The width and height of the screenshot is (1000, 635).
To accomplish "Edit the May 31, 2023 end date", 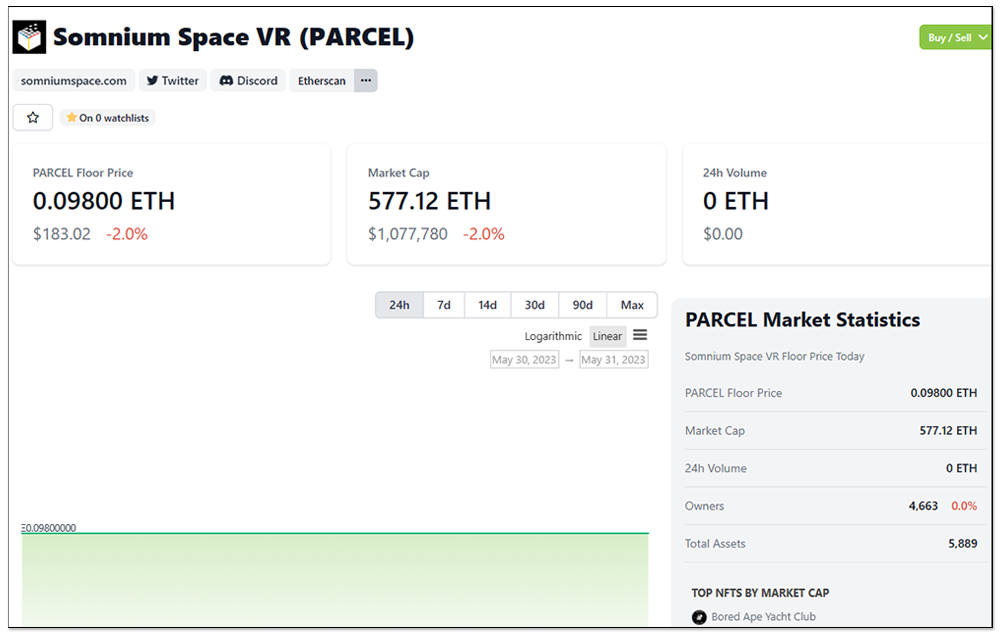I will pos(614,360).
